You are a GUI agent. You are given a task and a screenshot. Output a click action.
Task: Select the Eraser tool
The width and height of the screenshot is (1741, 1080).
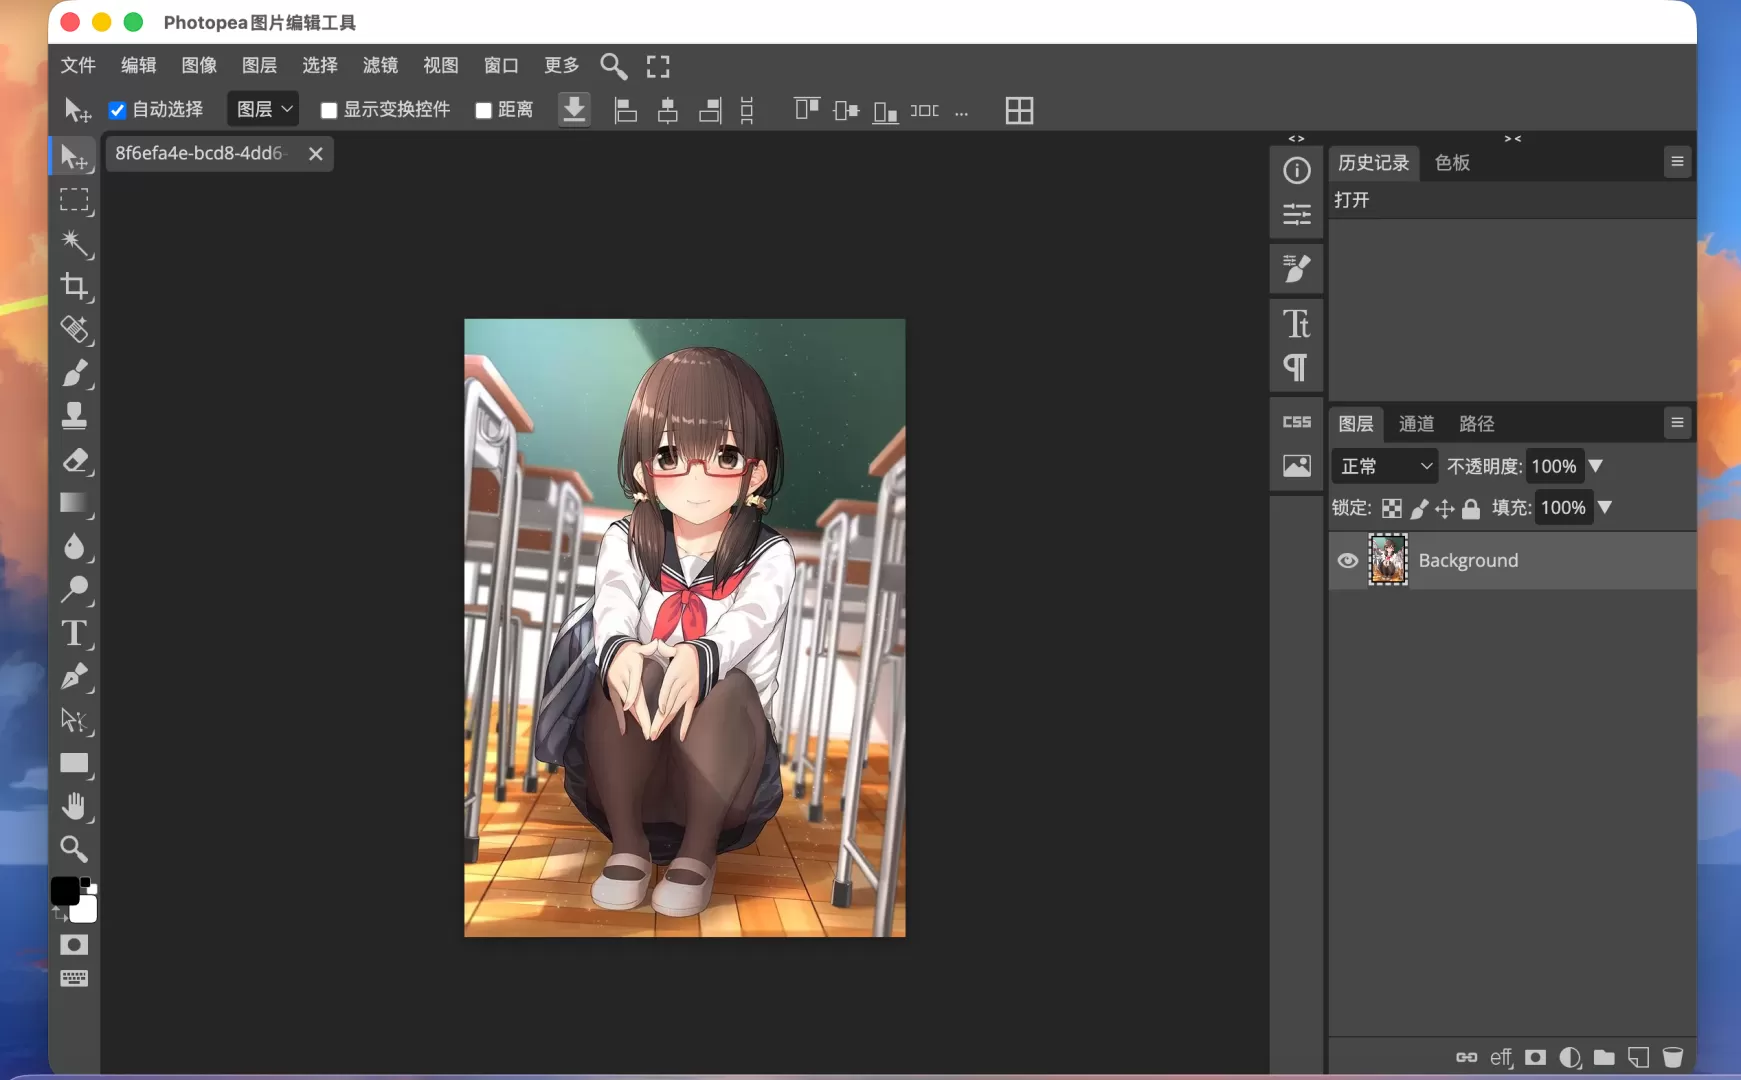pos(74,460)
